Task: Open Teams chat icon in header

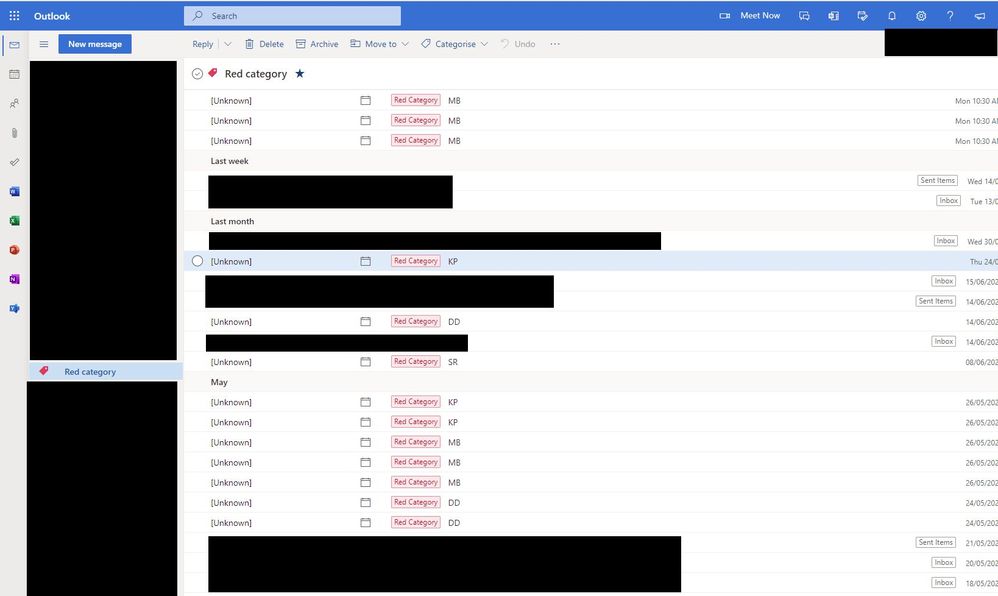Action: click(805, 16)
